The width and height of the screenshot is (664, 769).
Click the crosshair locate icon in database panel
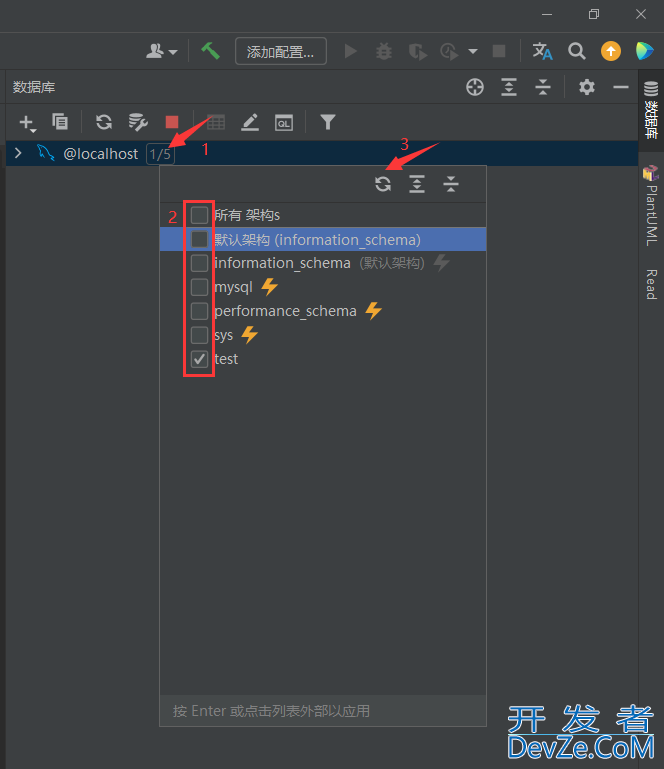pos(475,87)
